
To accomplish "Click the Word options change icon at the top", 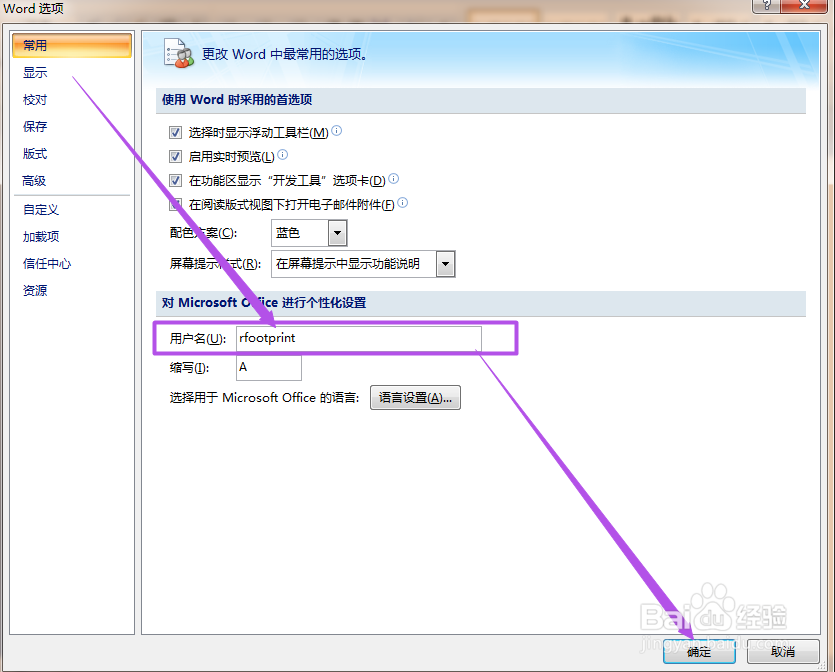I will (x=178, y=54).
